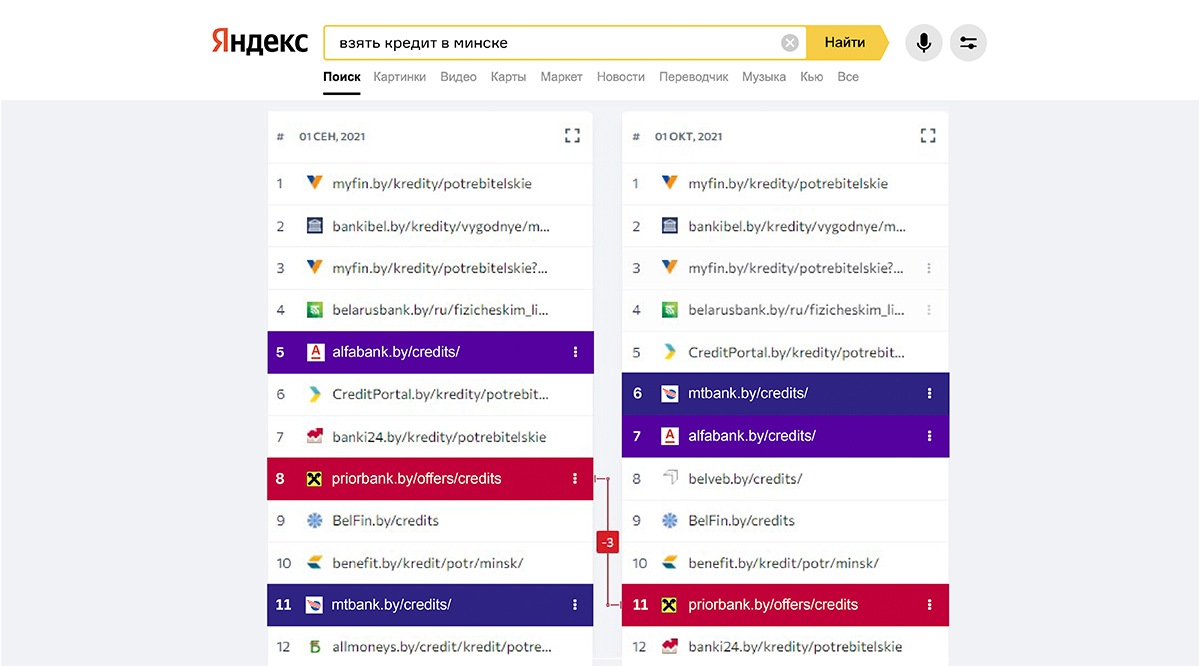The width and height of the screenshot is (1200, 666).
Task: Click benefit.by favicon in October row 10
Action: pos(670,563)
